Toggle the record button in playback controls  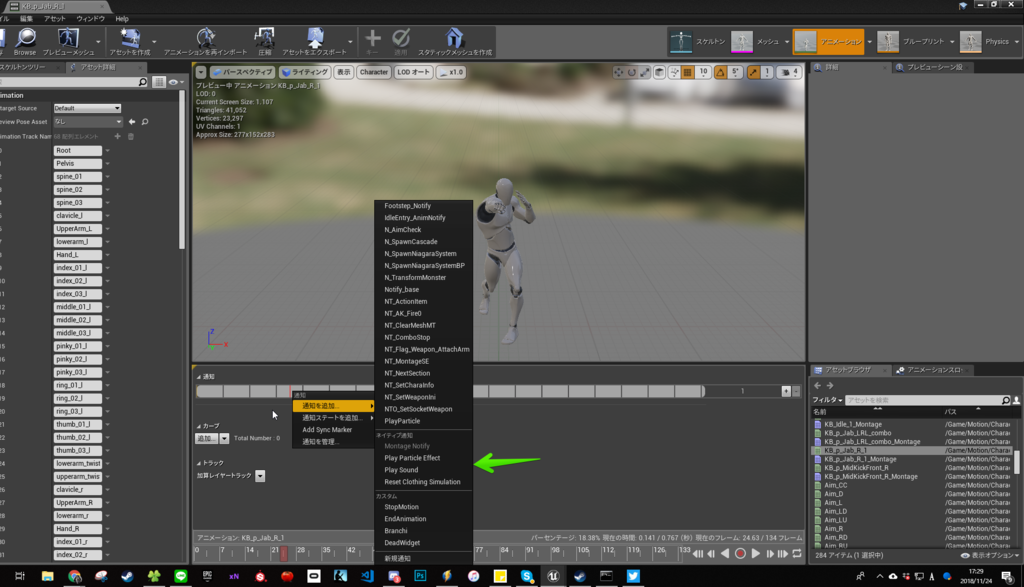(x=740, y=554)
